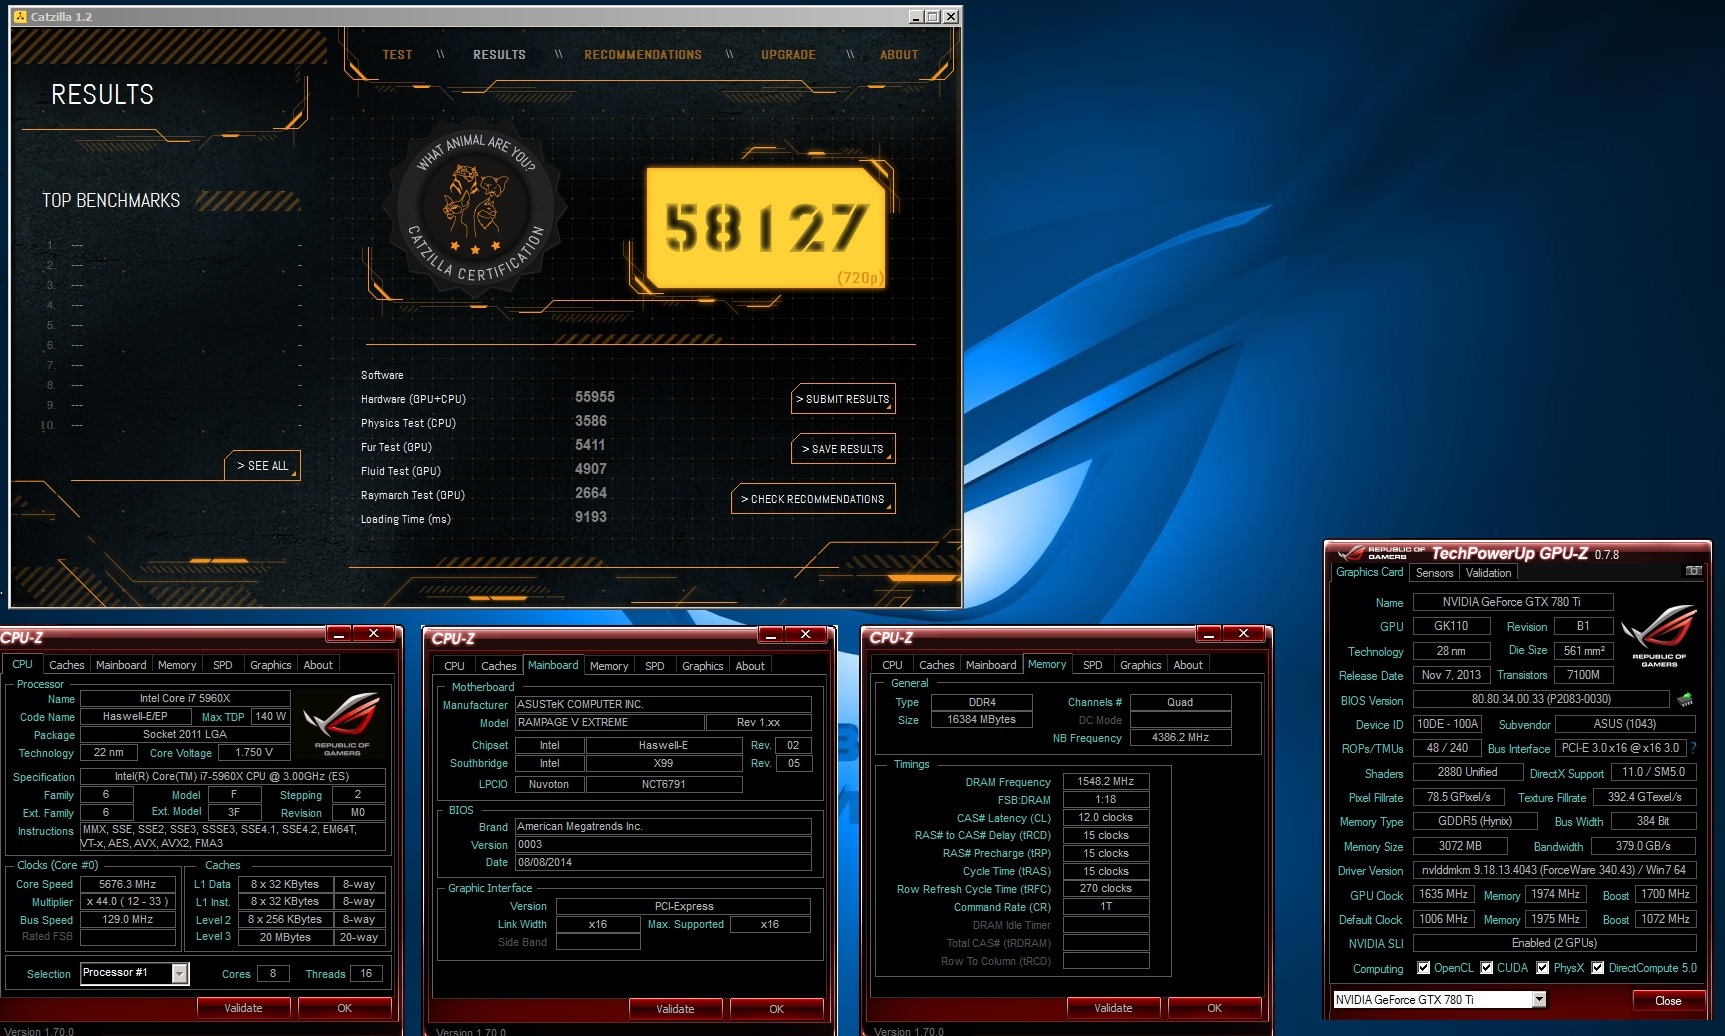The image size is (1725, 1036).
Task: Minimize the CPU-Z window showing the Memory tab
Action: point(1208,633)
